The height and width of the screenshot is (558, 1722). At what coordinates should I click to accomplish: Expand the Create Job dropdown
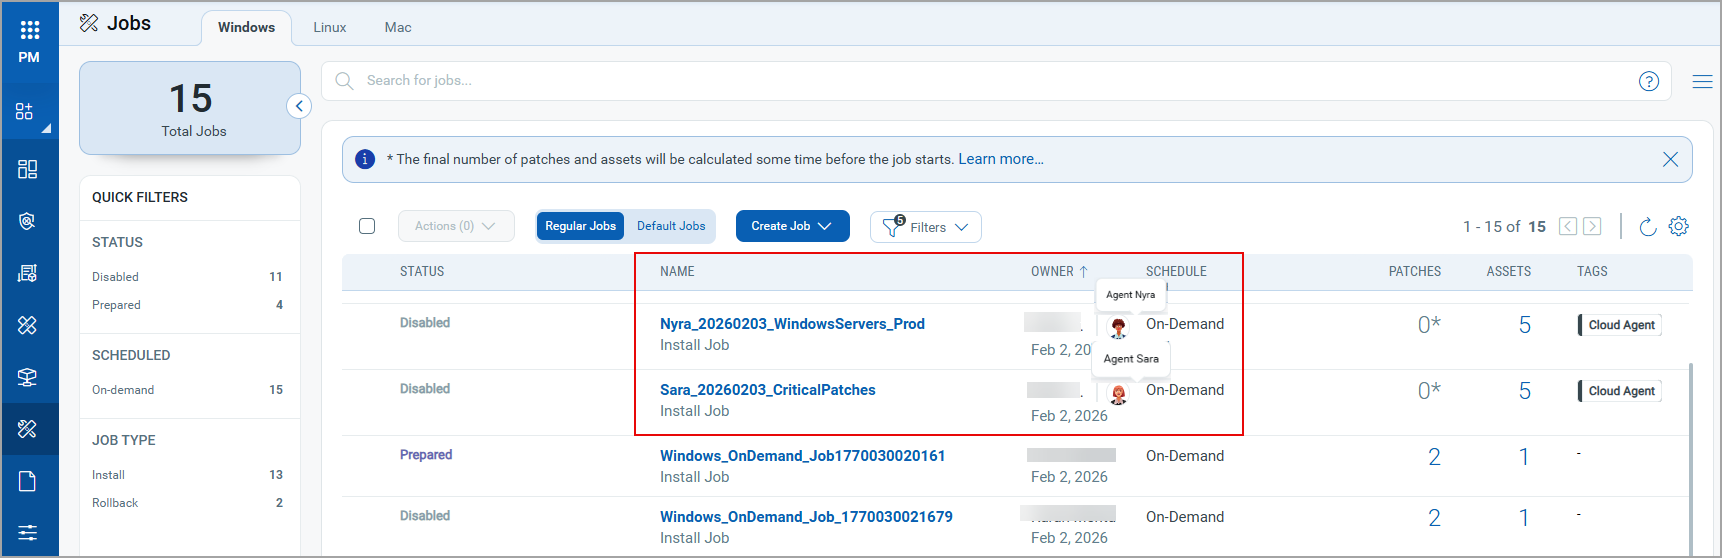792,226
